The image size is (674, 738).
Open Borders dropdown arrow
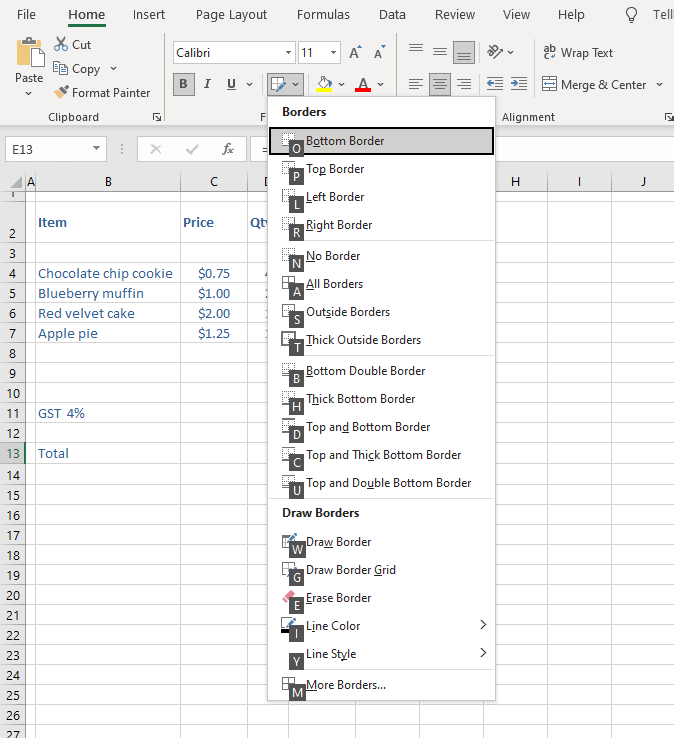coord(295,85)
